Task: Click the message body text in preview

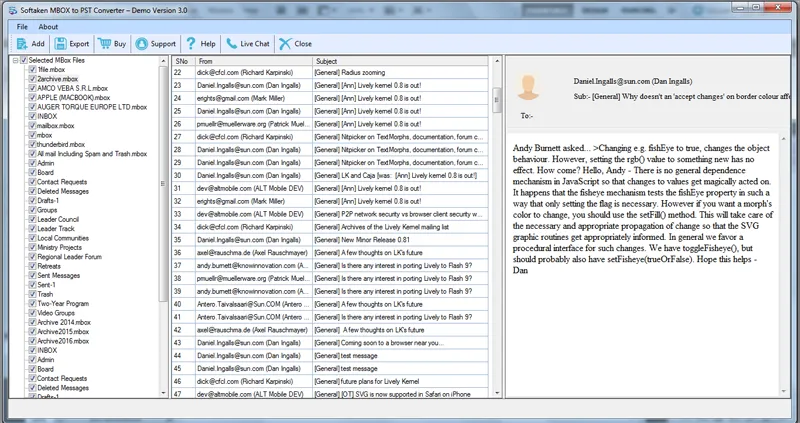Action: coord(643,209)
